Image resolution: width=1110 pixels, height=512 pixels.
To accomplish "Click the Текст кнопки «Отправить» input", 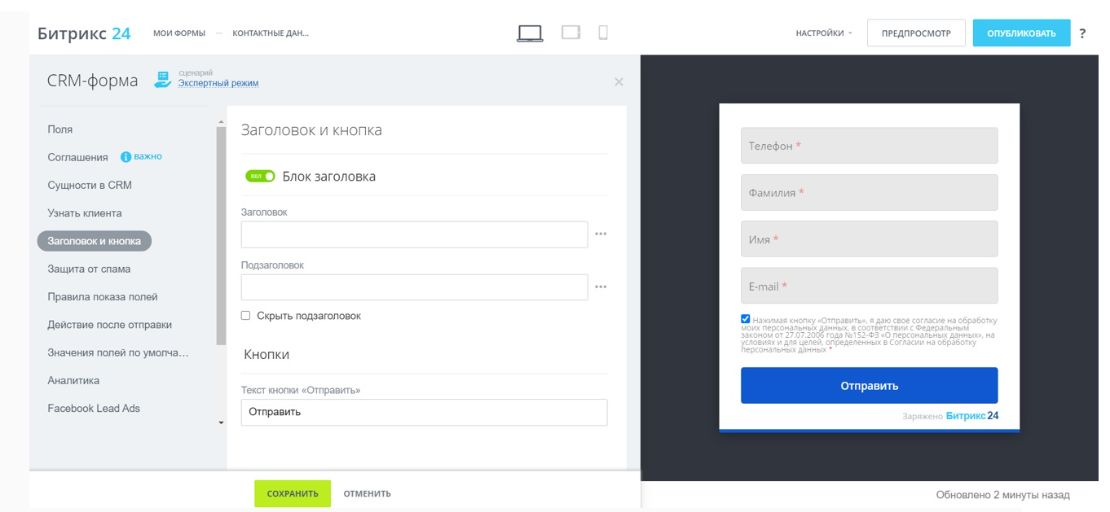I will [x=424, y=412].
